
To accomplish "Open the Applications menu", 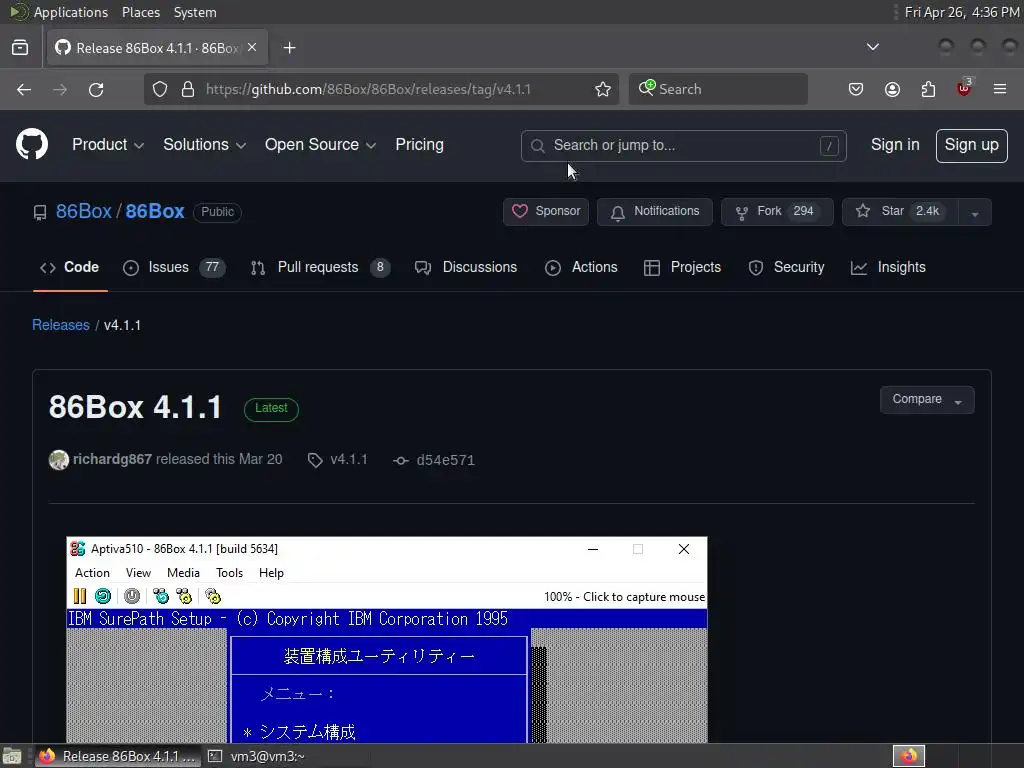I will 71,12.
